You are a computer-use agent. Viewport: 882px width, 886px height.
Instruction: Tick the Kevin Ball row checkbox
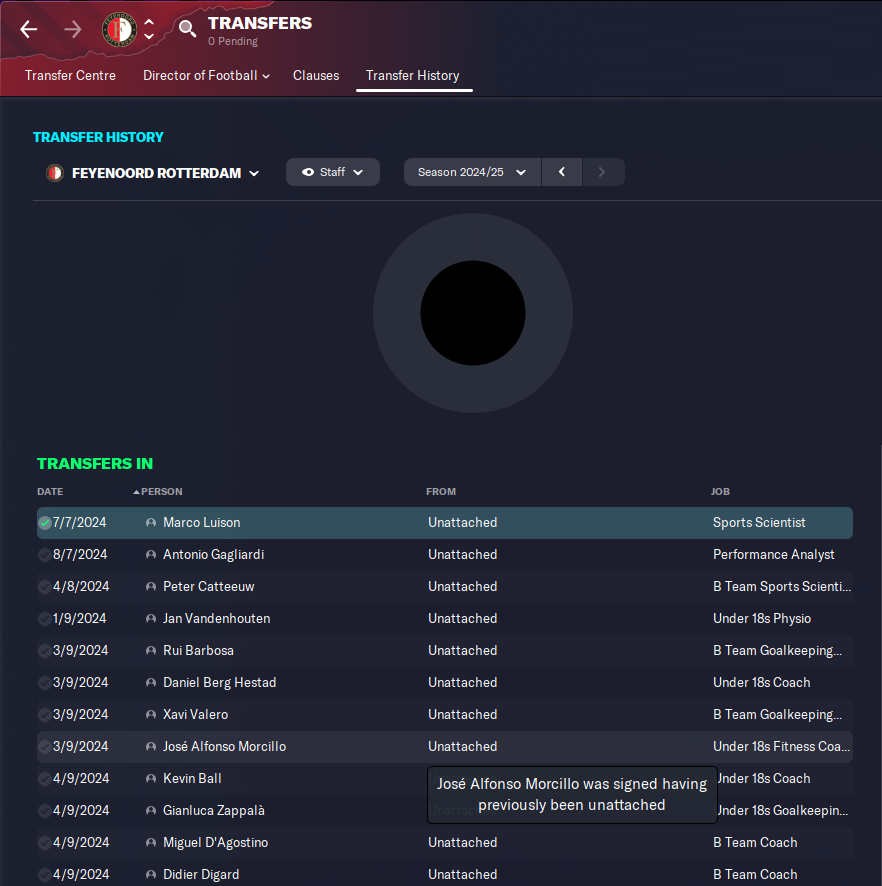(x=45, y=779)
